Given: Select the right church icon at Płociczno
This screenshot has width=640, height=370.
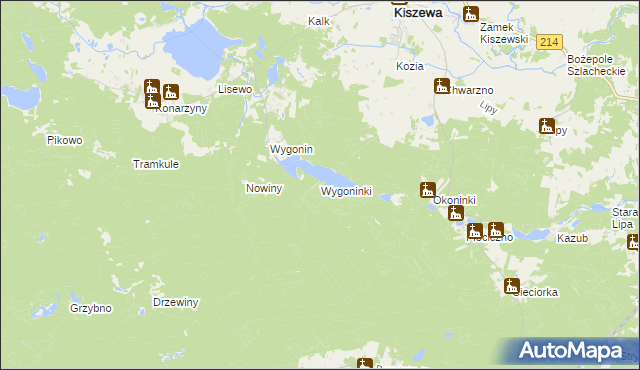Looking at the screenshot, I should [496, 230].
